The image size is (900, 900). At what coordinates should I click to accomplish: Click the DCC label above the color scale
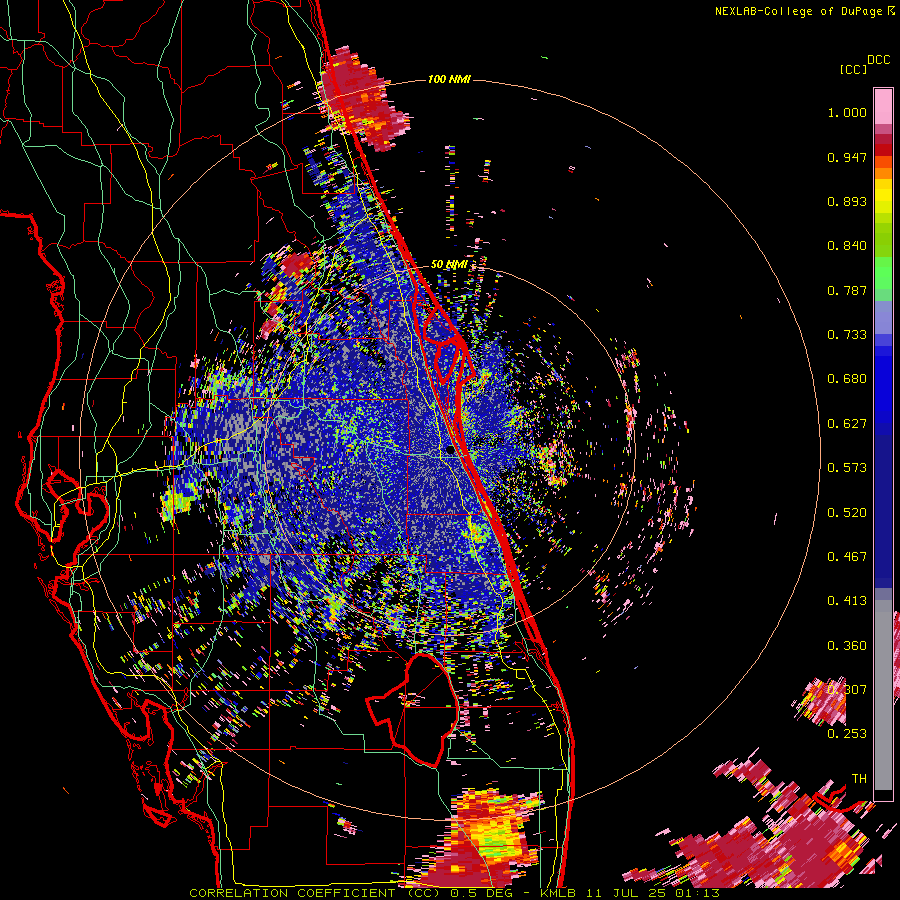[878, 60]
